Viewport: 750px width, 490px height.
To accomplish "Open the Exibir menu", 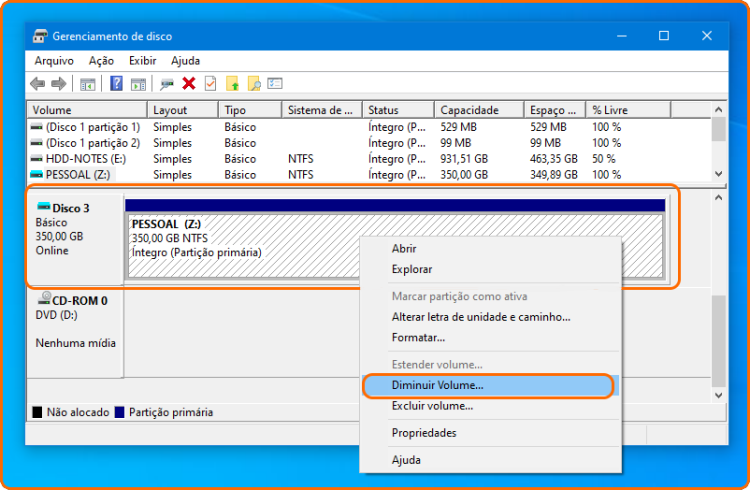I will point(143,61).
